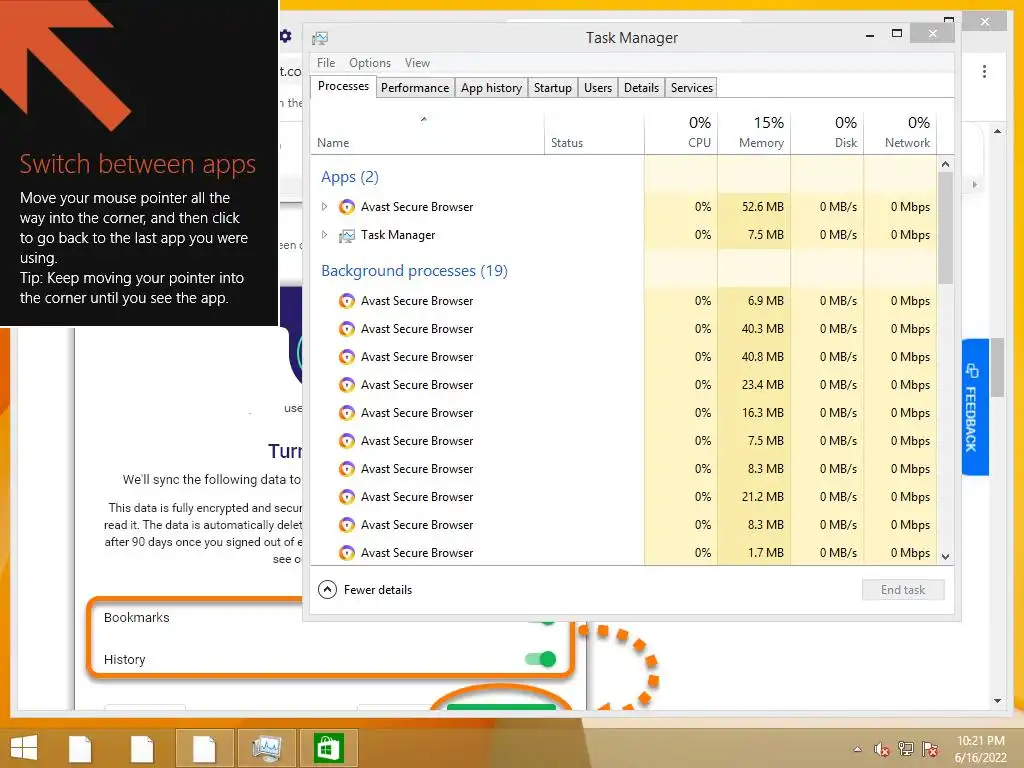Image resolution: width=1024 pixels, height=768 pixels.
Task: Click process list scroll up arrow
Action: [945, 164]
